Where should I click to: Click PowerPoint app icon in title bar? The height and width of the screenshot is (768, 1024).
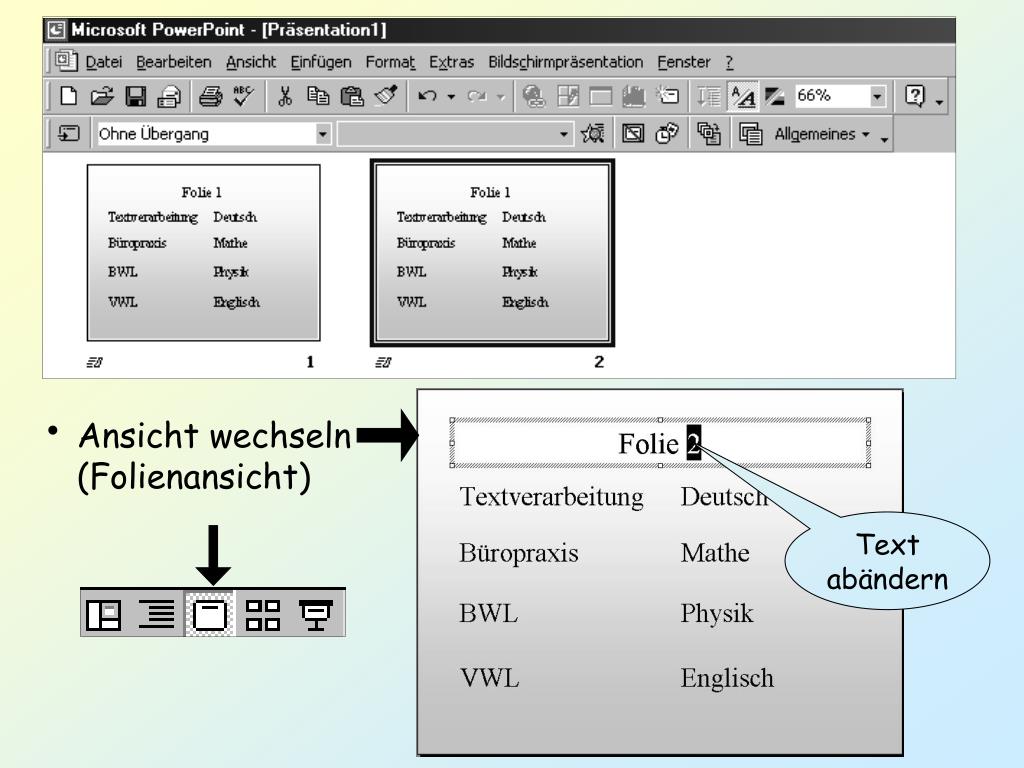point(57,30)
